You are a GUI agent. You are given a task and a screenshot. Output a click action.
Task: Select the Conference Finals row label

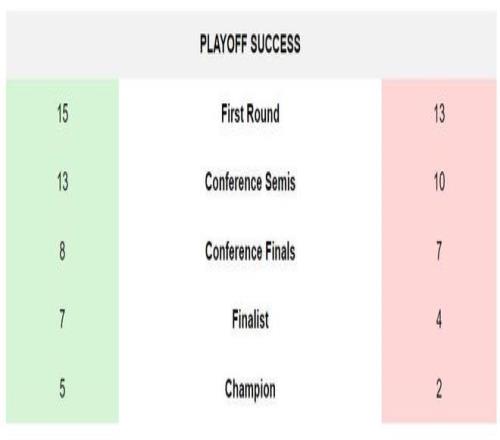(x=250, y=251)
